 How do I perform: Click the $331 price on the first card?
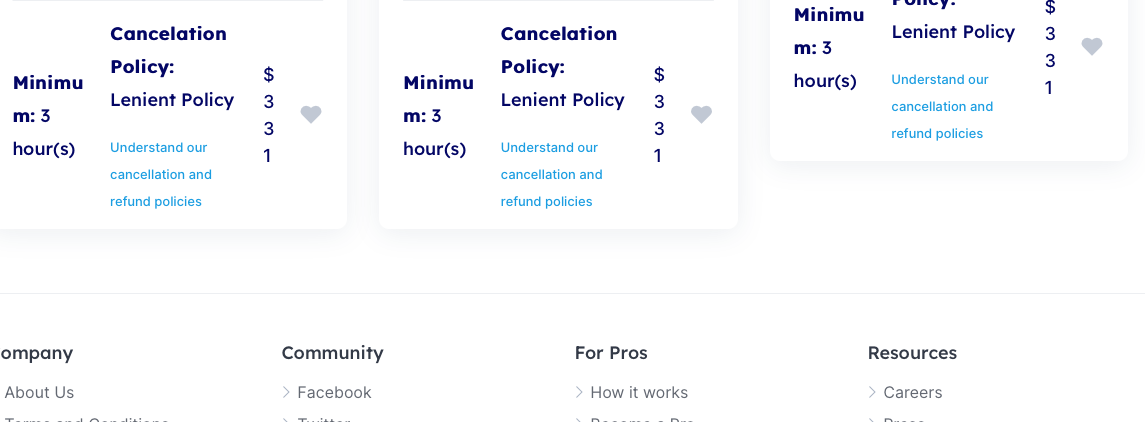pyautogui.click(x=269, y=115)
